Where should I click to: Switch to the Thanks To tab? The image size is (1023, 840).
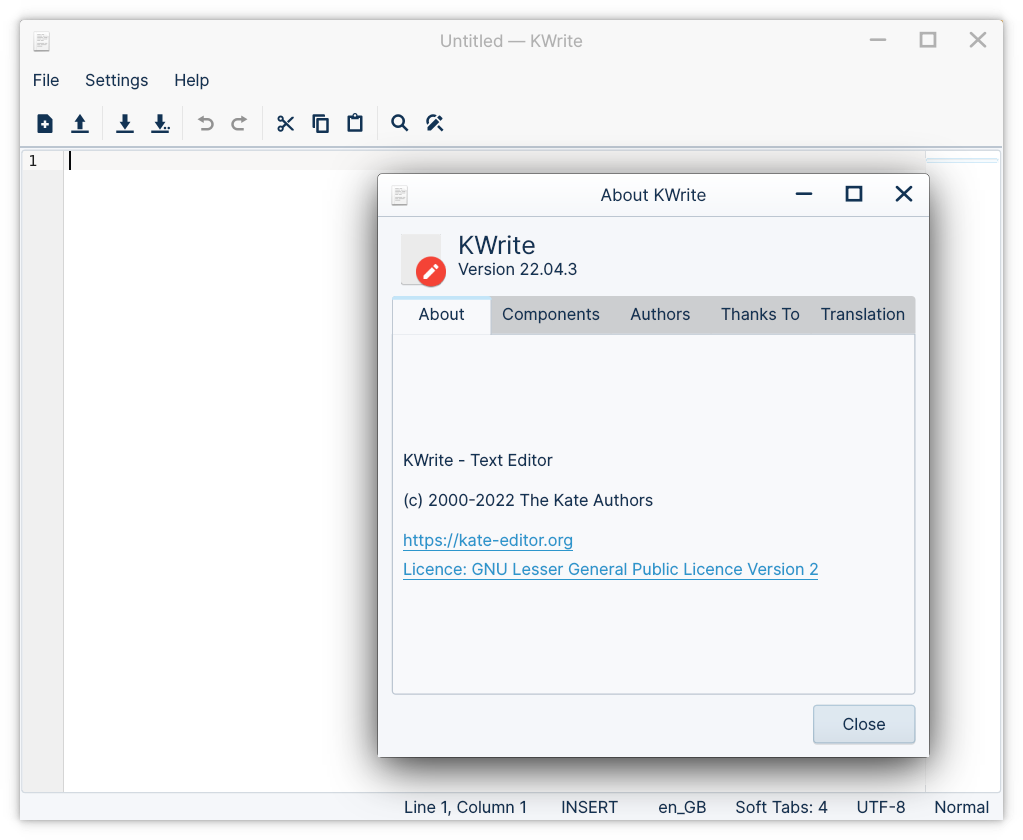coord(760,315)
